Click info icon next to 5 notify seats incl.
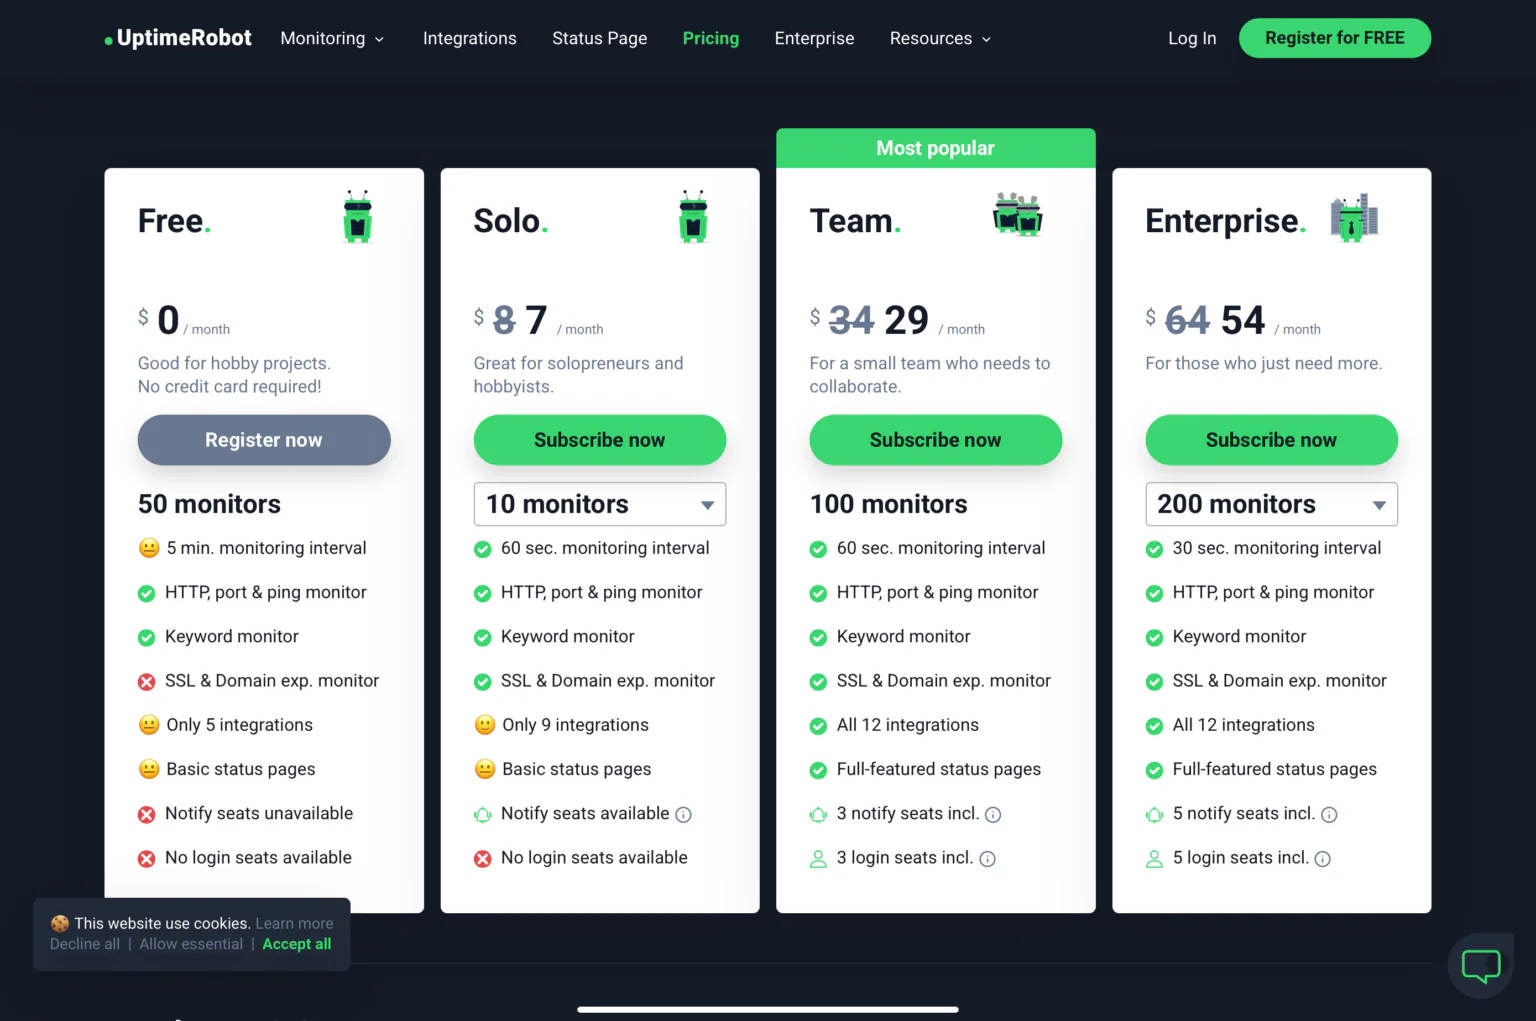 point(1329,815)
